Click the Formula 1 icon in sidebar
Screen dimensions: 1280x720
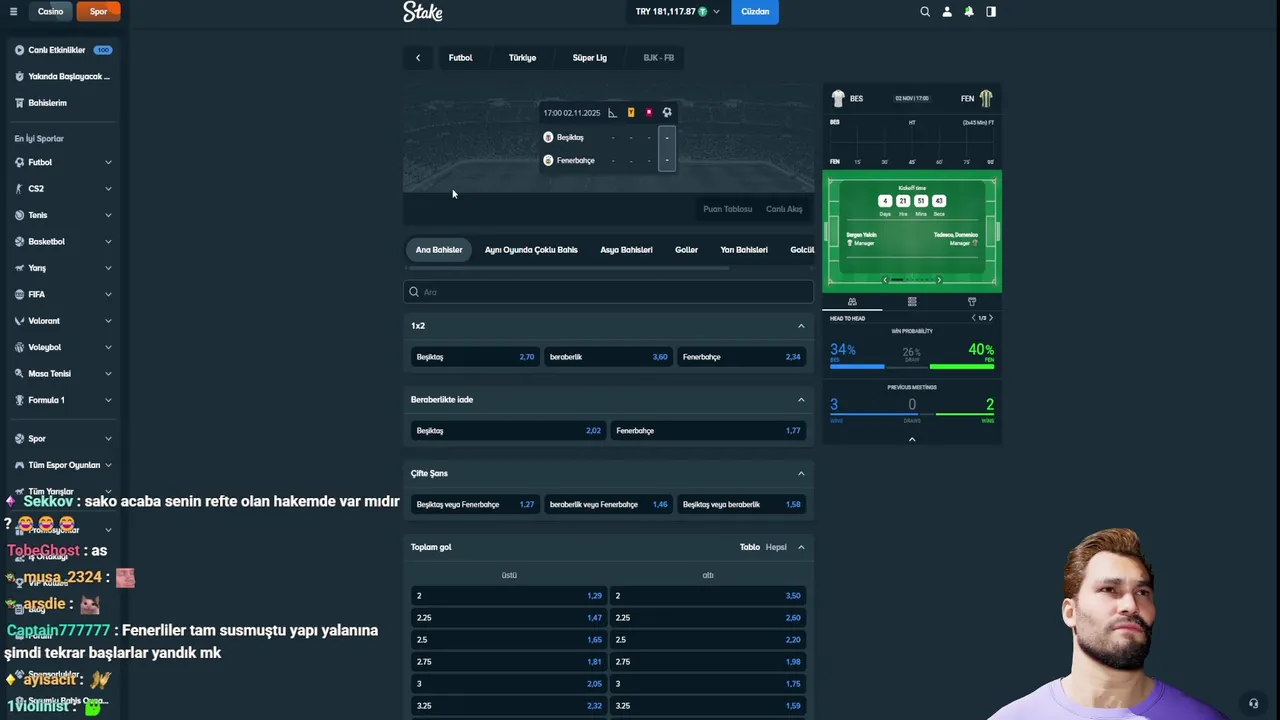(19, 400)
